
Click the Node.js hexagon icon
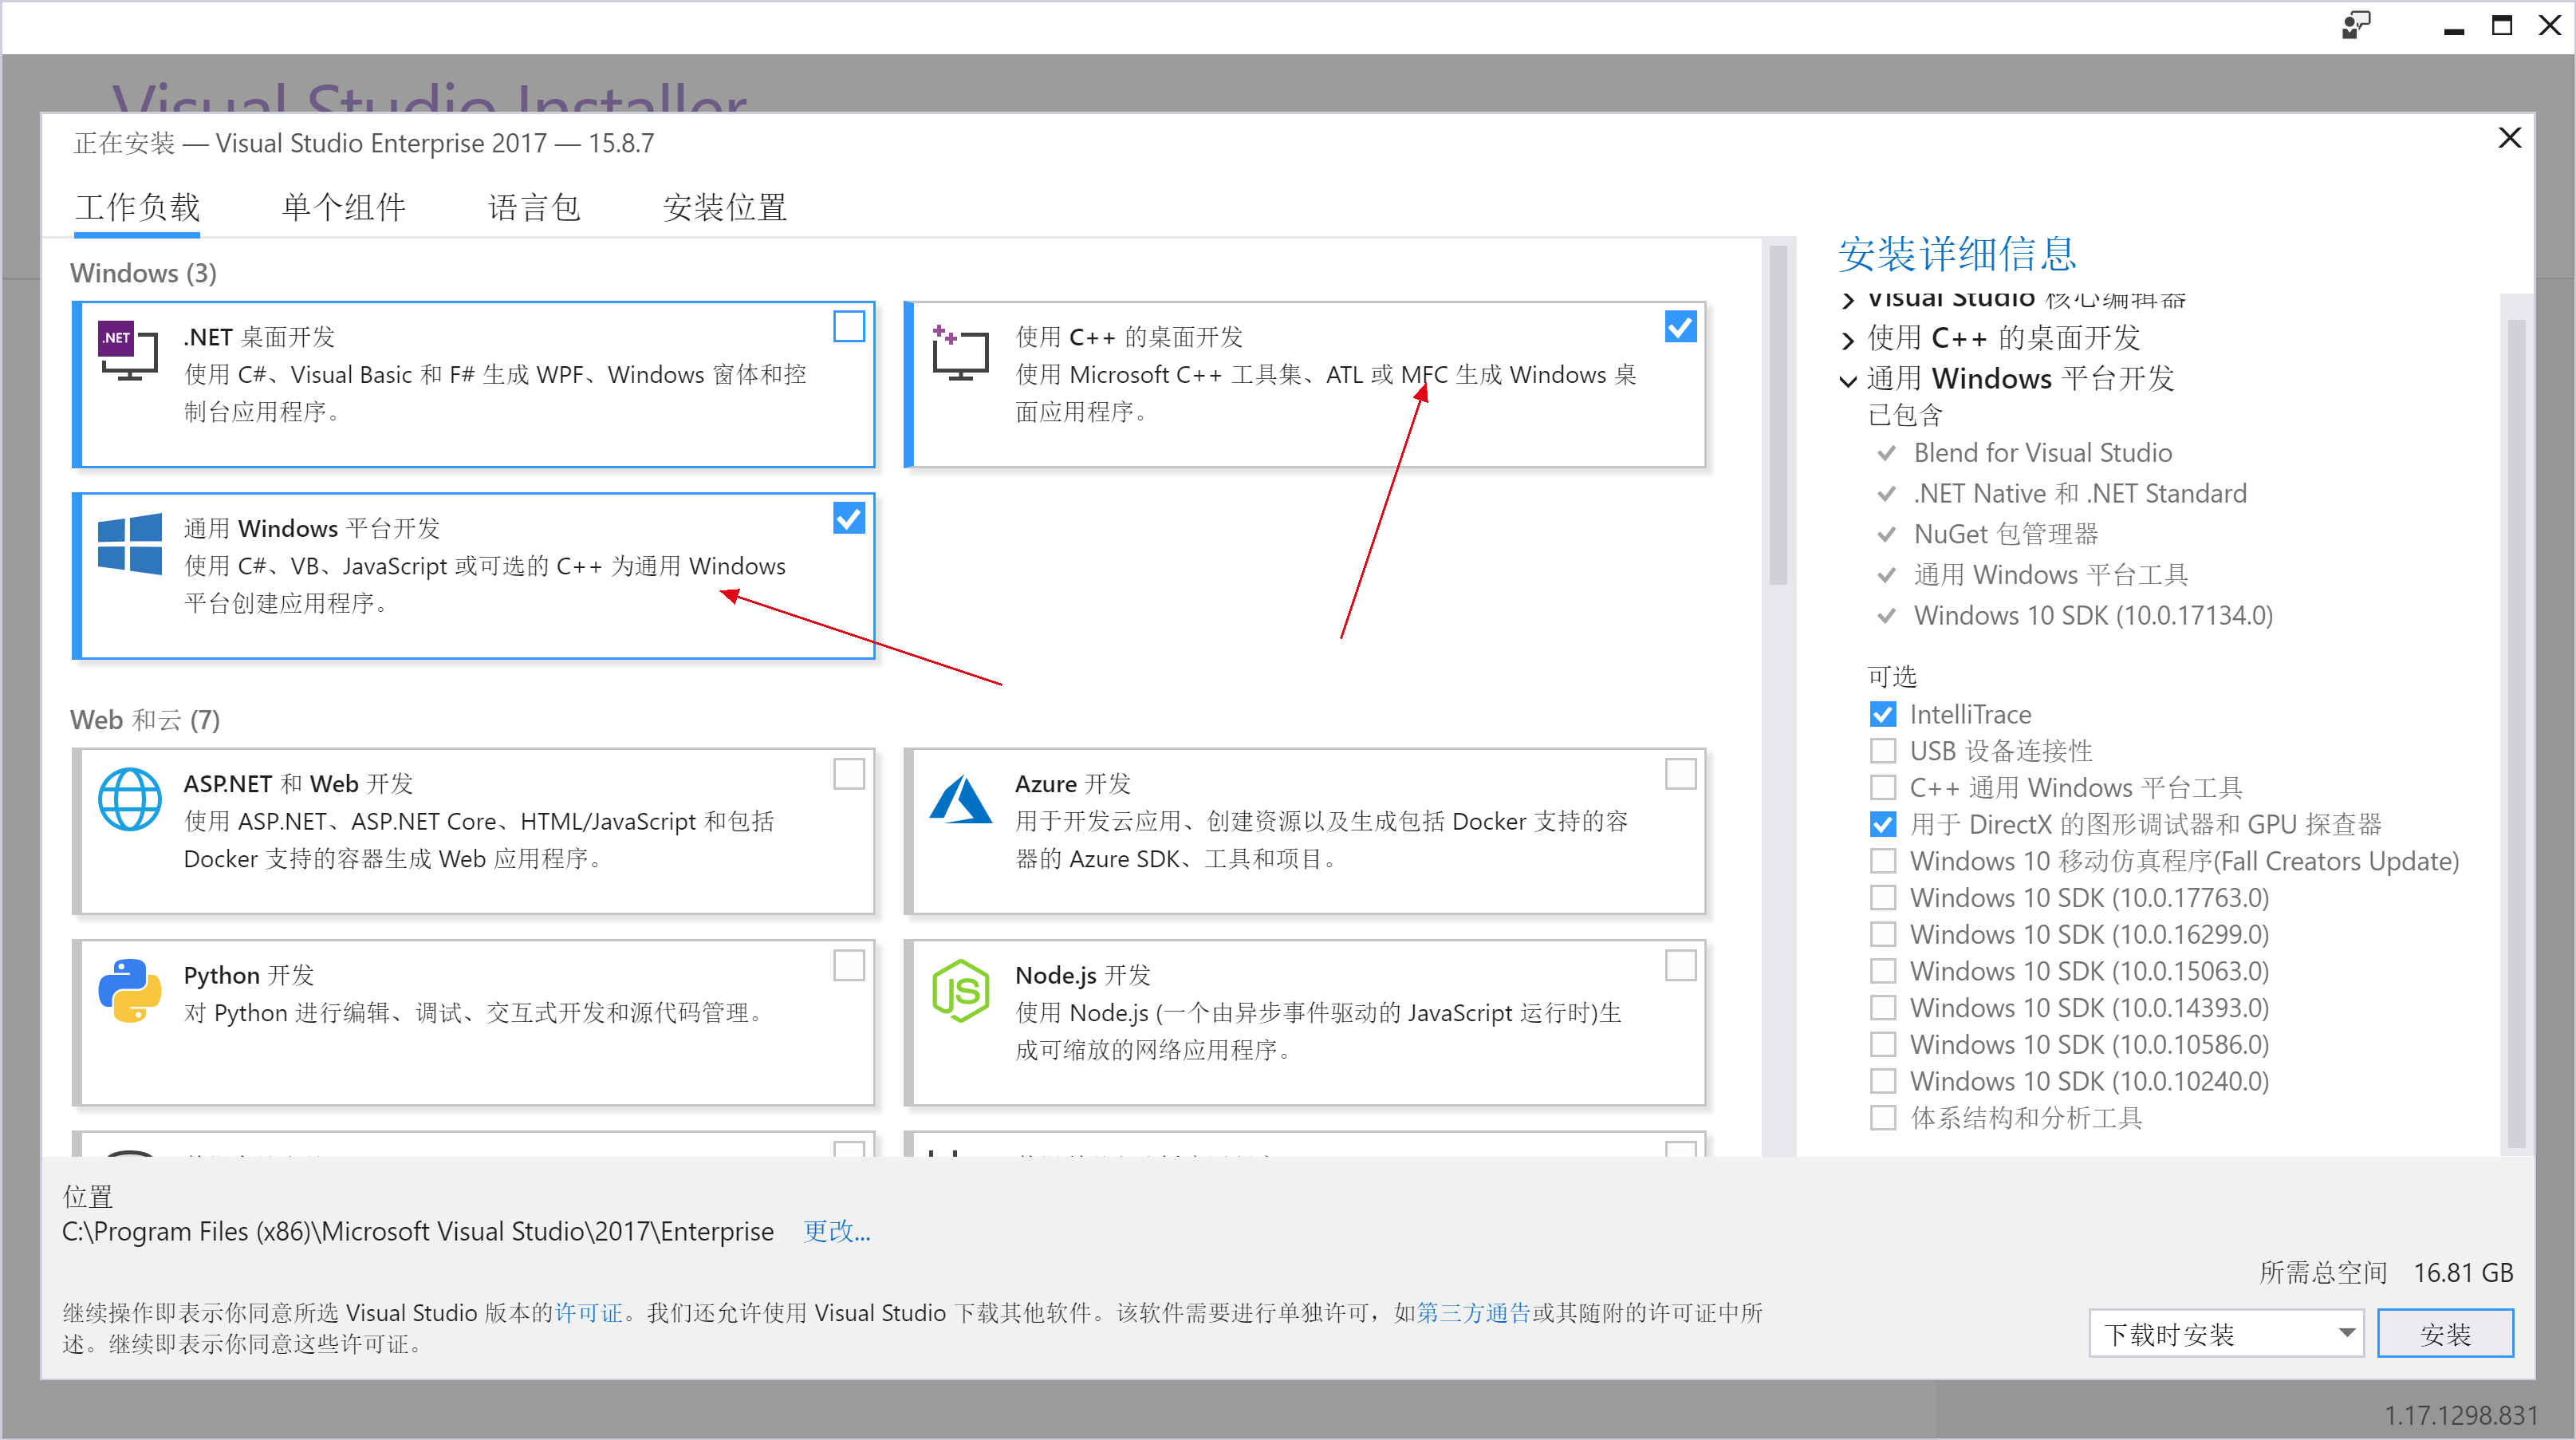click(959, 990)
